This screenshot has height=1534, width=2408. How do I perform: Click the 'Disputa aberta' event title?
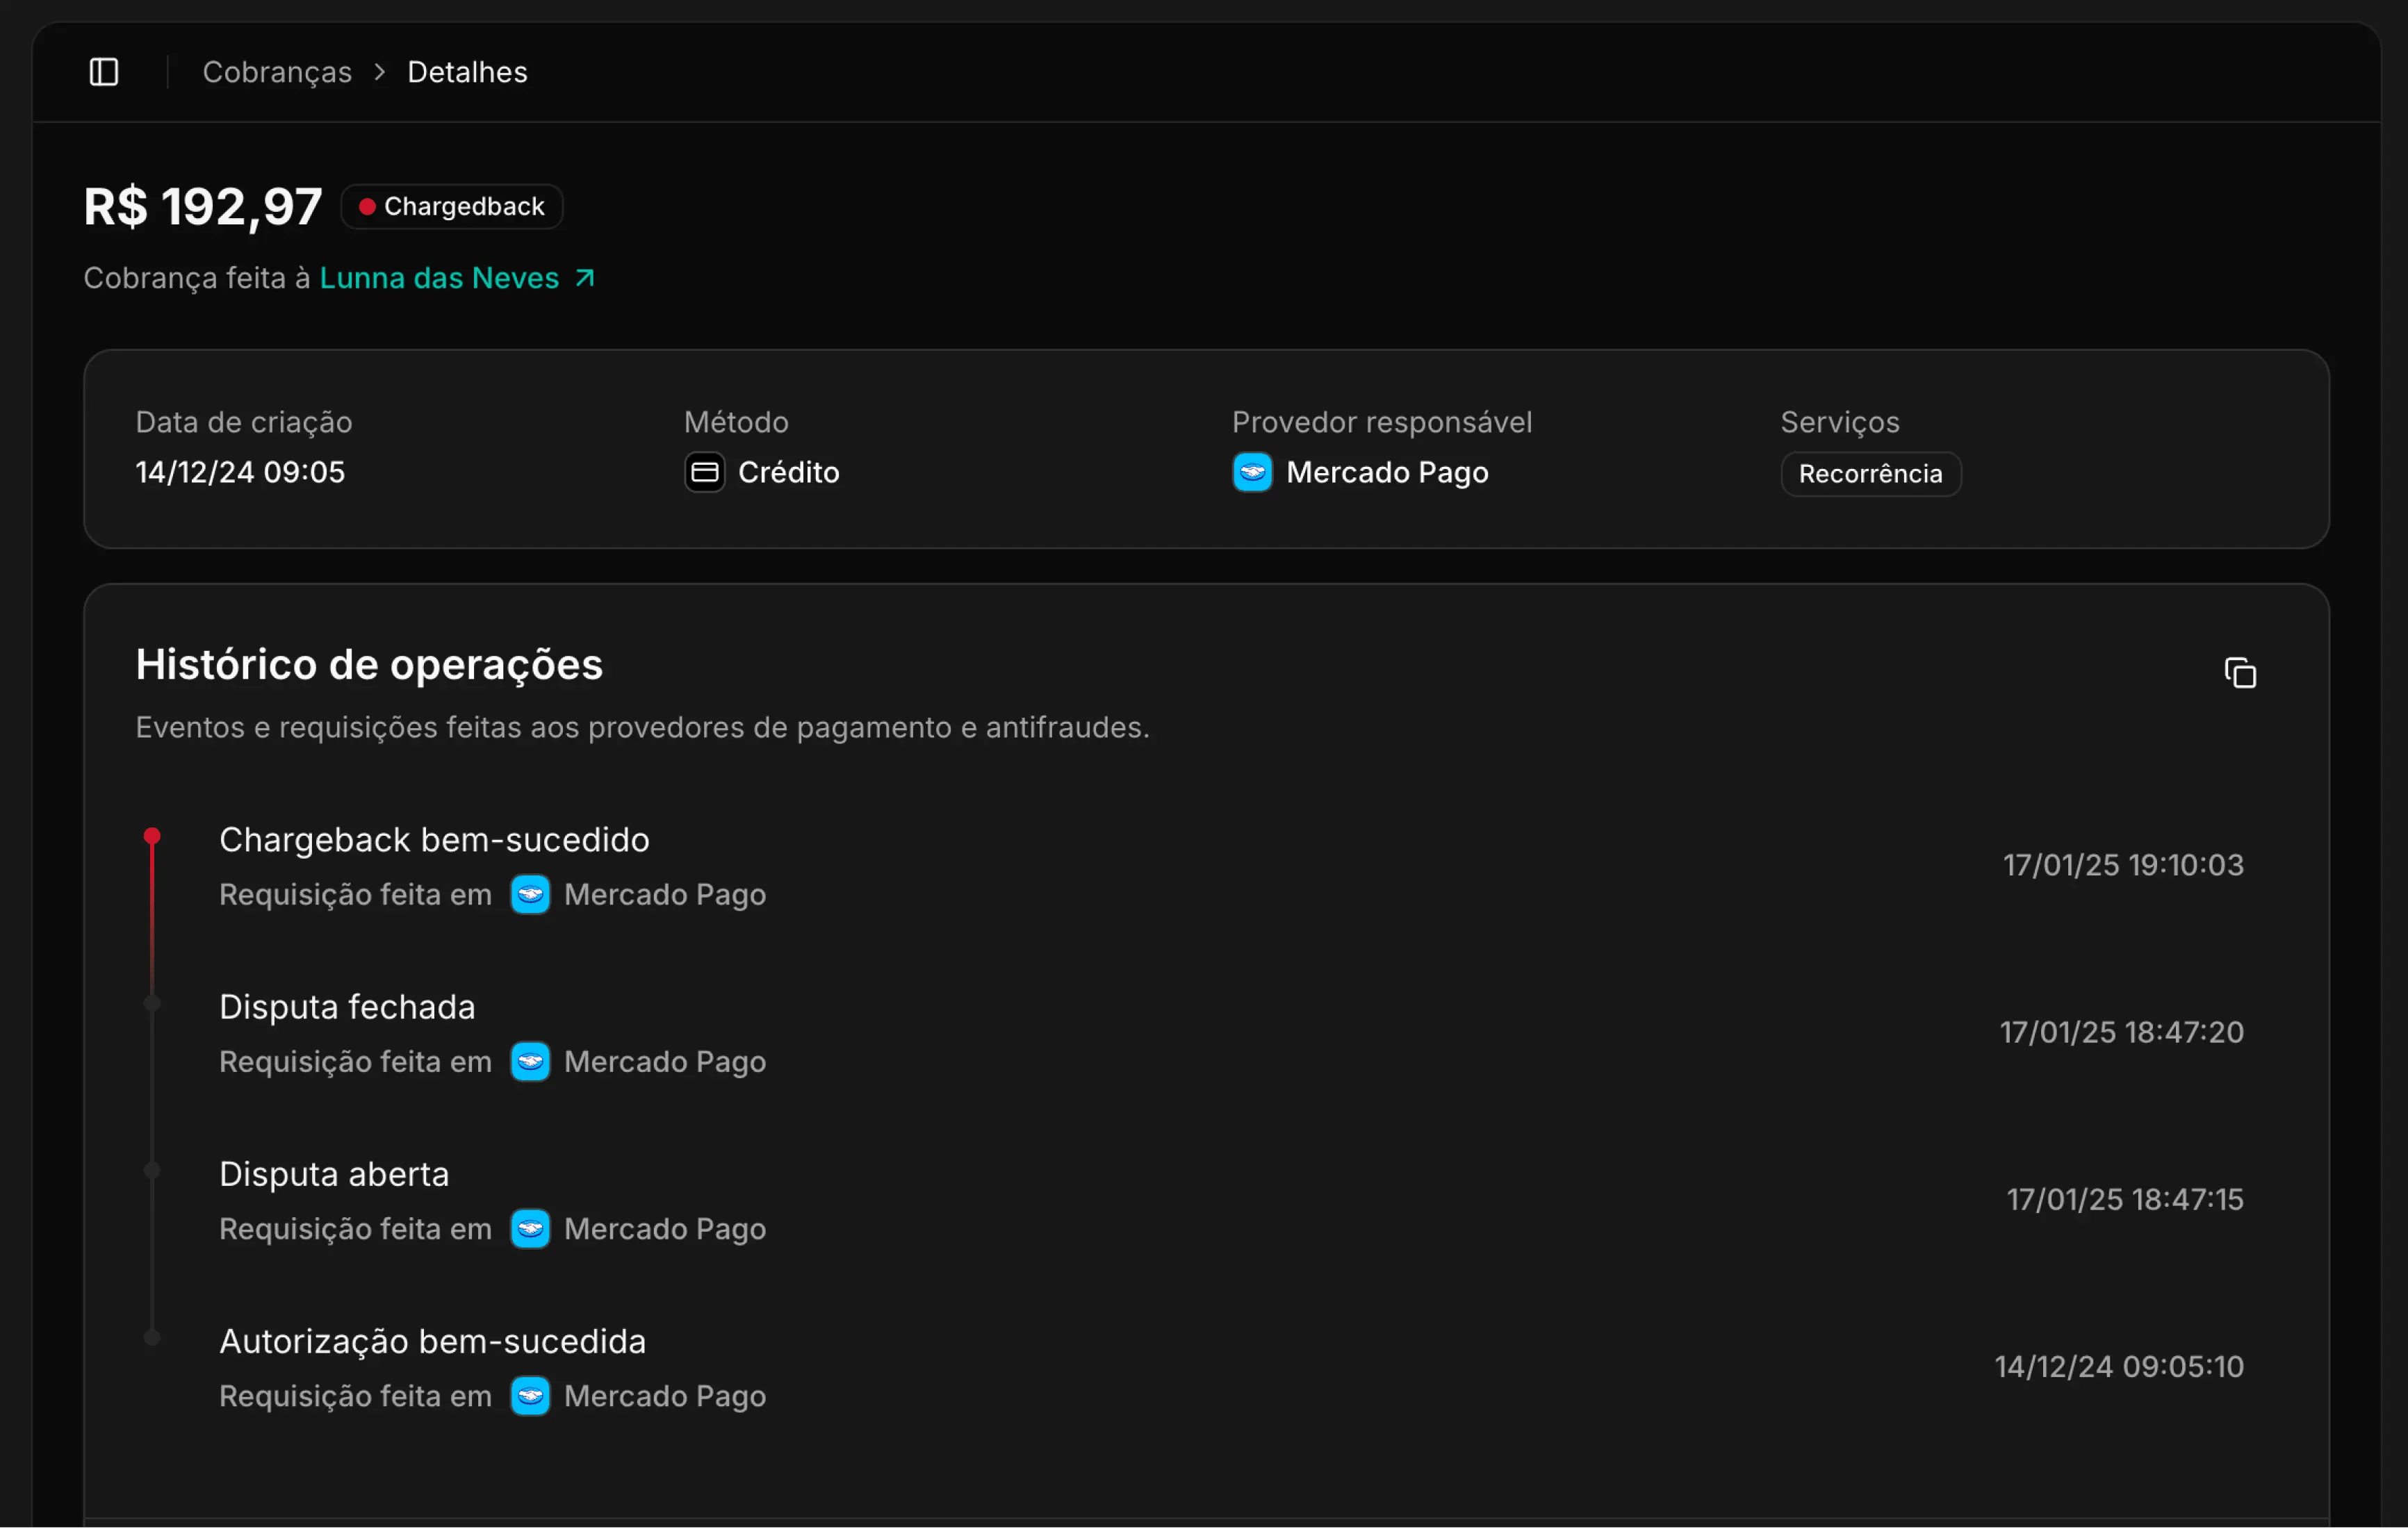pos(334,1174)
